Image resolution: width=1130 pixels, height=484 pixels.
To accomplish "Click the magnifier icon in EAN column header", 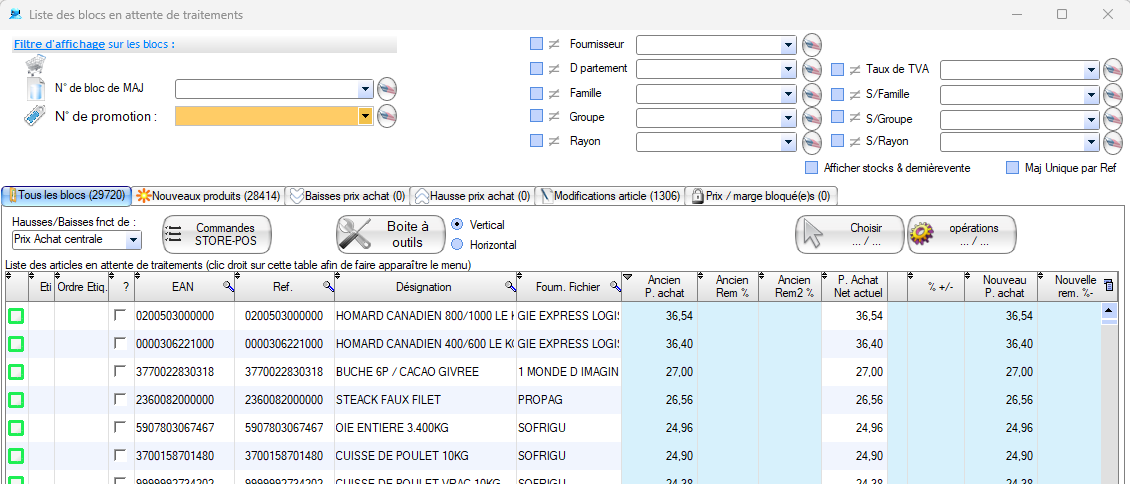I will 228,287.
